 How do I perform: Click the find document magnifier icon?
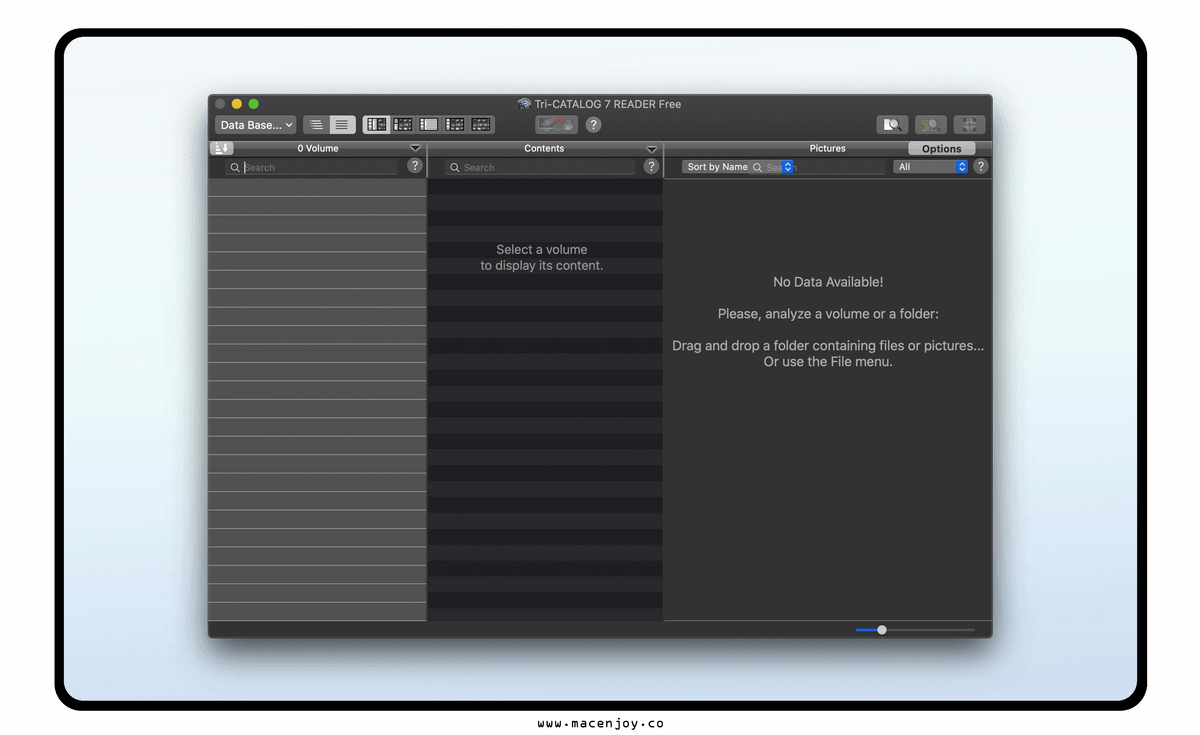[x=892, y=125]
